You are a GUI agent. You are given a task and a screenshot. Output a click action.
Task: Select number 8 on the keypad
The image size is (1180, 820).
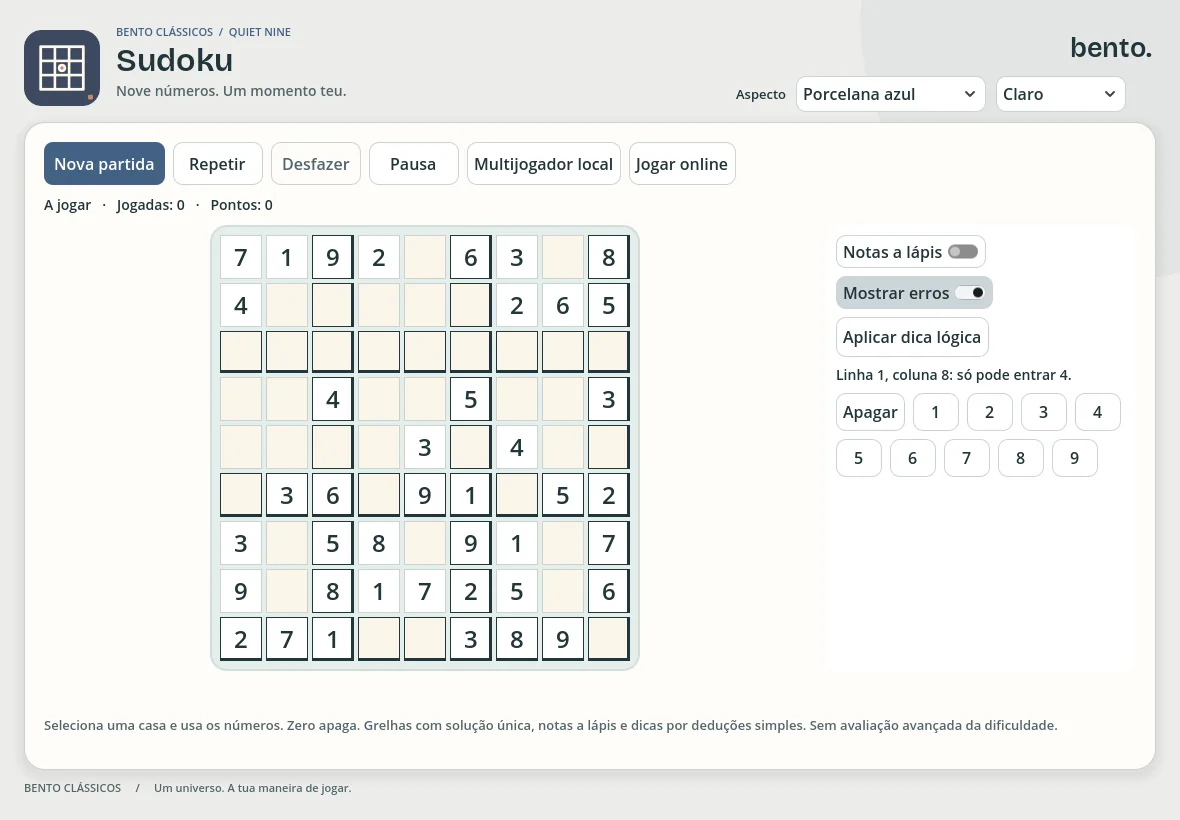click(x=1020, y=458)
